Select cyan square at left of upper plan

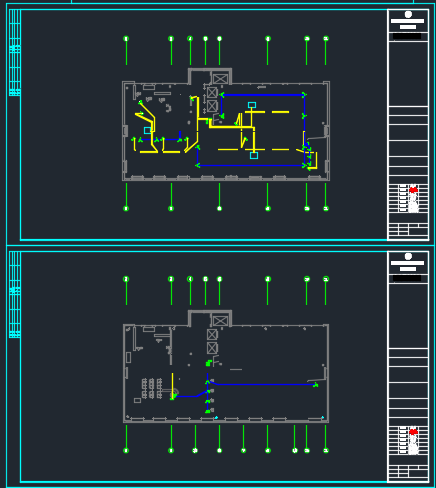coord(147,130)
